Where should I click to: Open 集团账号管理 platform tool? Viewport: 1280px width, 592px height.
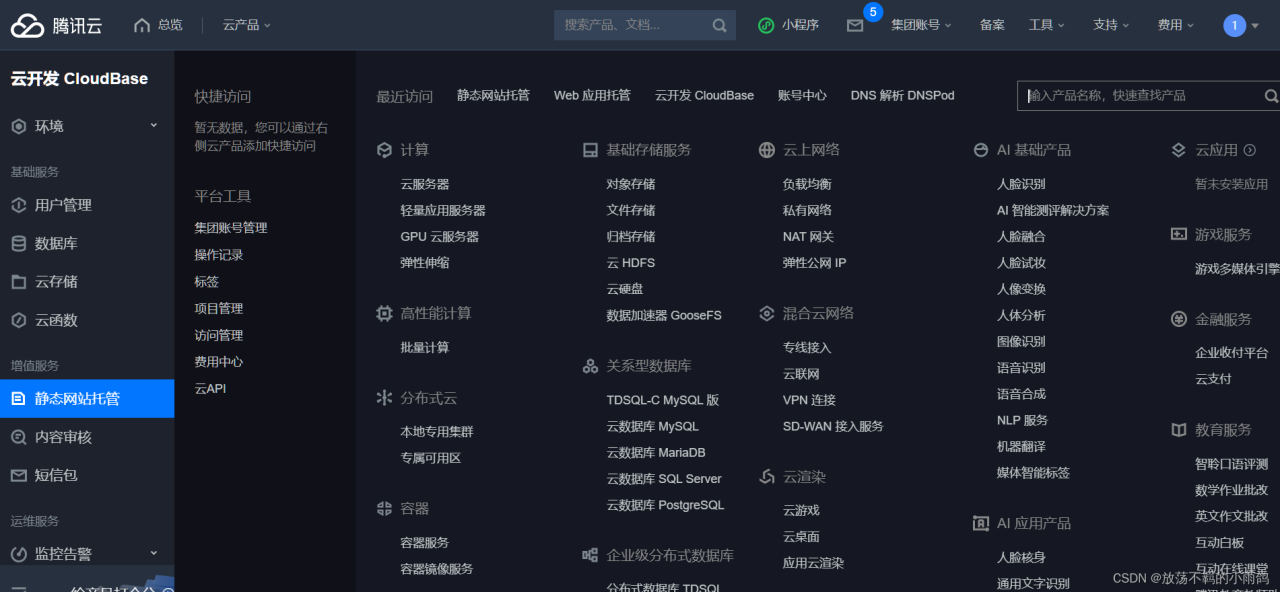231,228
